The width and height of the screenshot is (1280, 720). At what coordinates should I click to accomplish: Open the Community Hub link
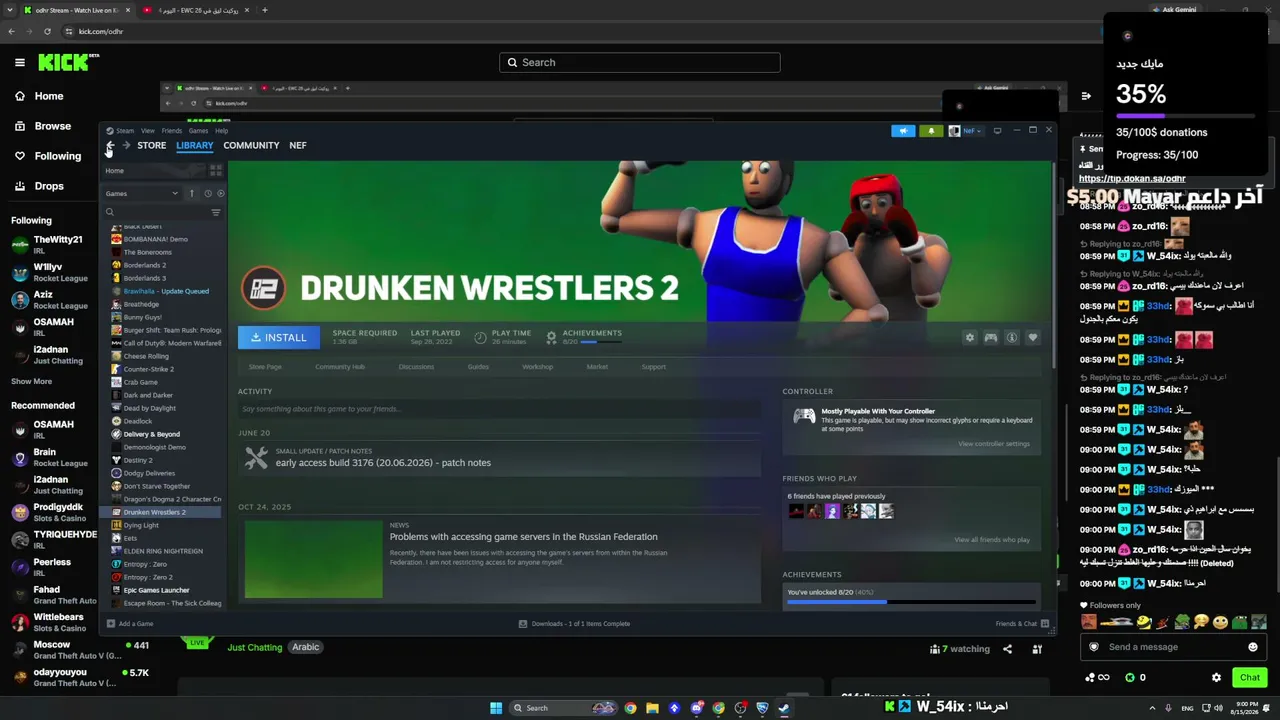tap(340, 367)
